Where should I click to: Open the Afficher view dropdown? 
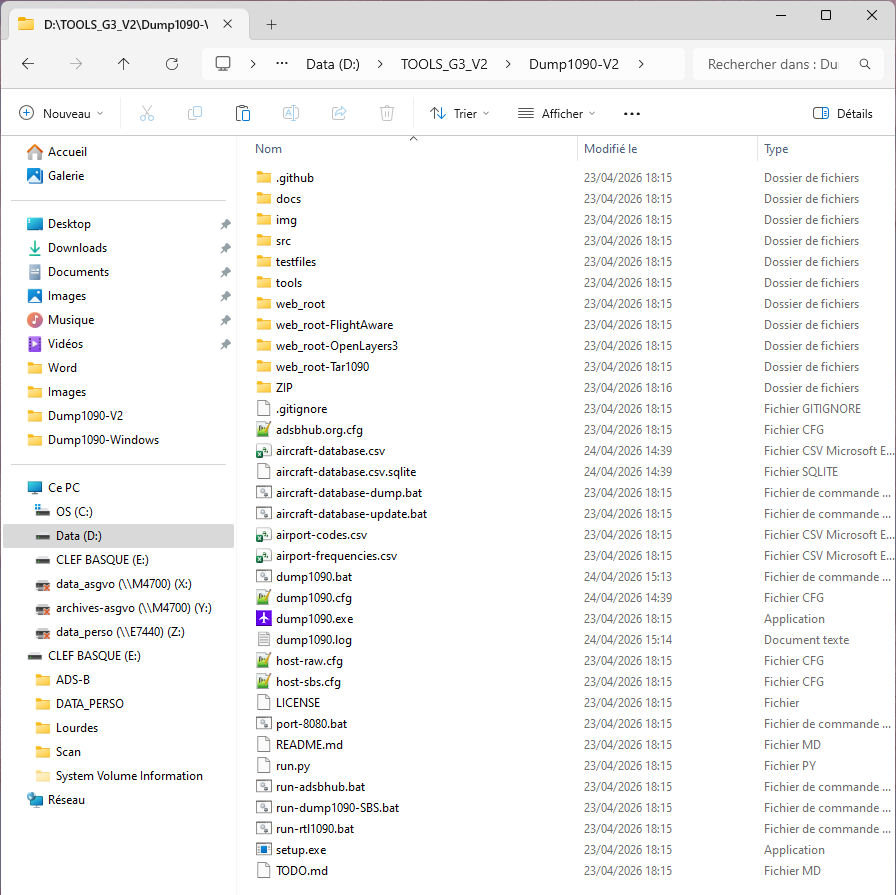557,113
